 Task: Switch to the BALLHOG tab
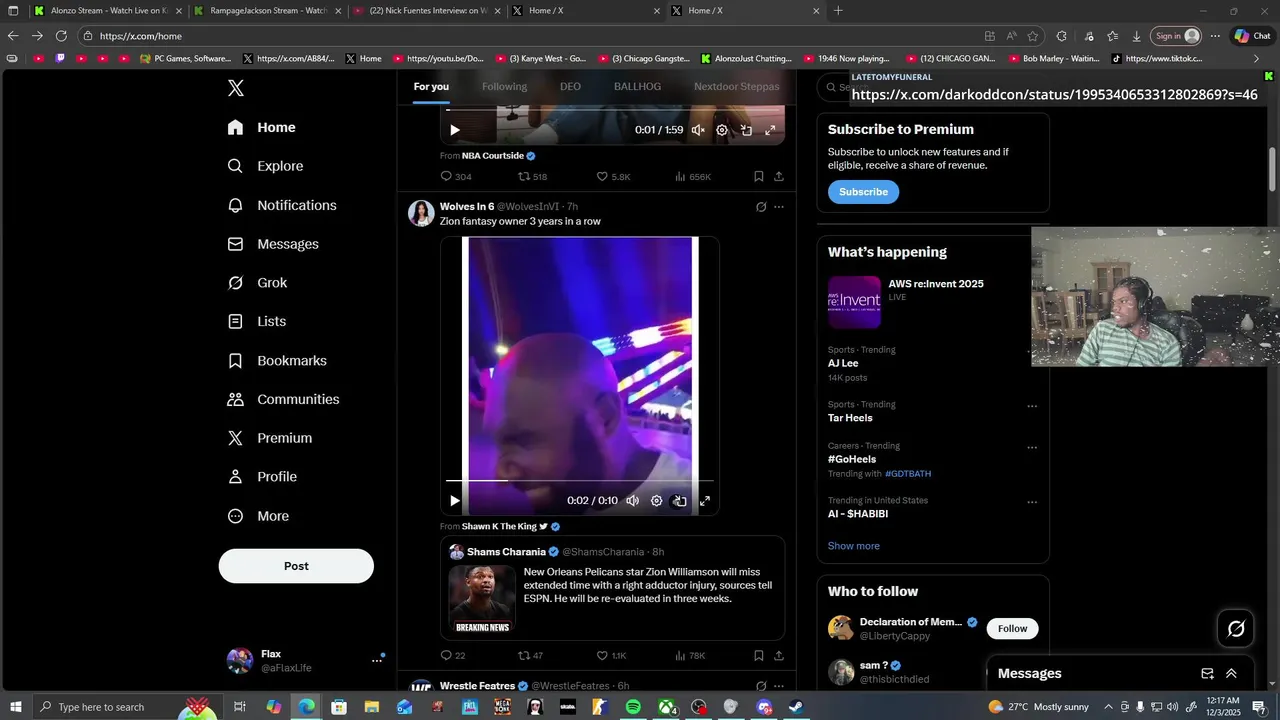point(637,87)
